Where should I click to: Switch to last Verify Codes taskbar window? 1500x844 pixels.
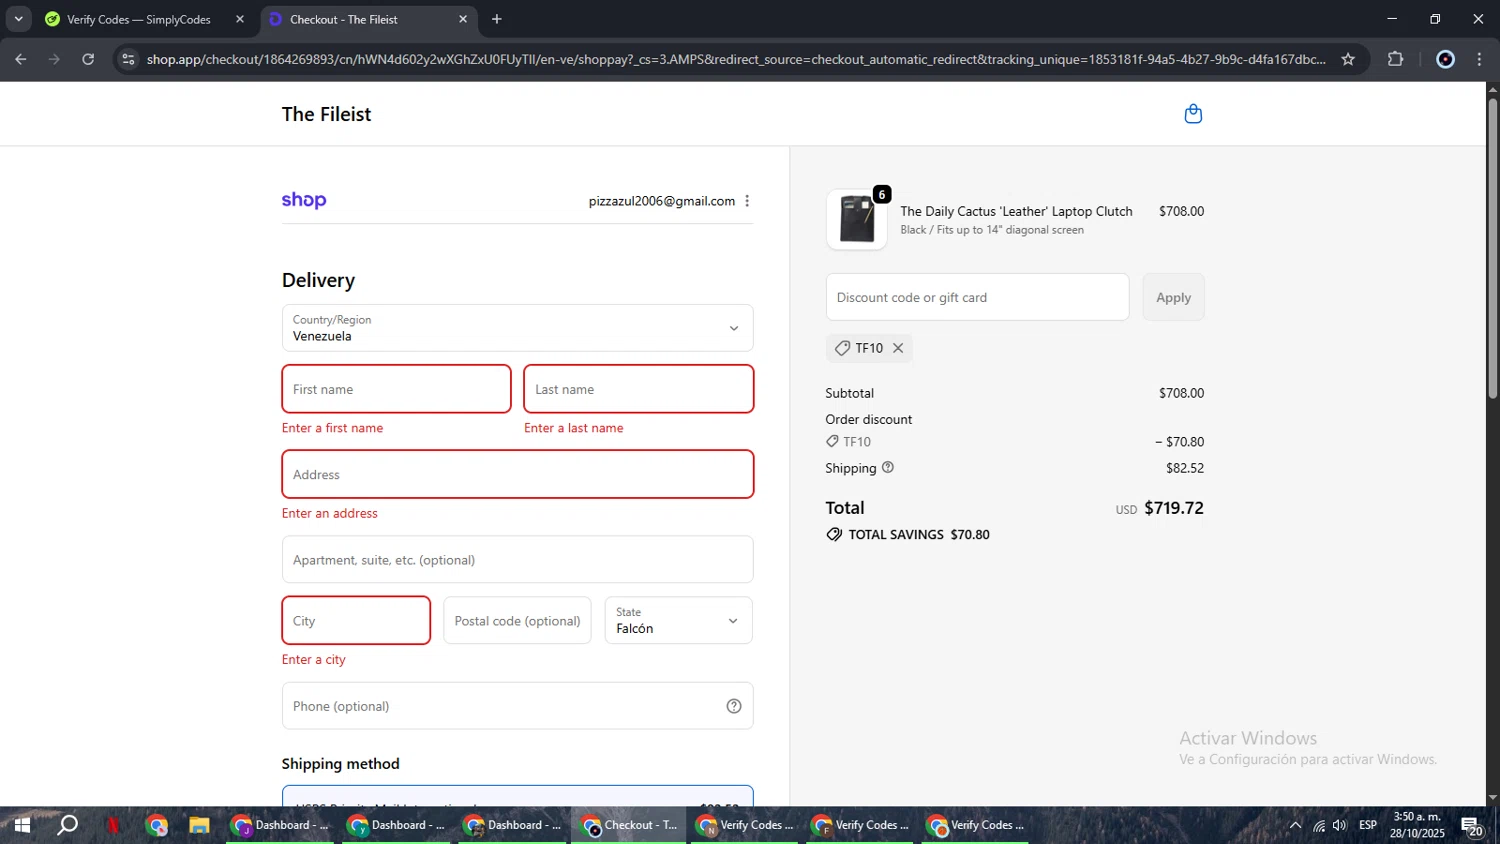coord(976,825)
